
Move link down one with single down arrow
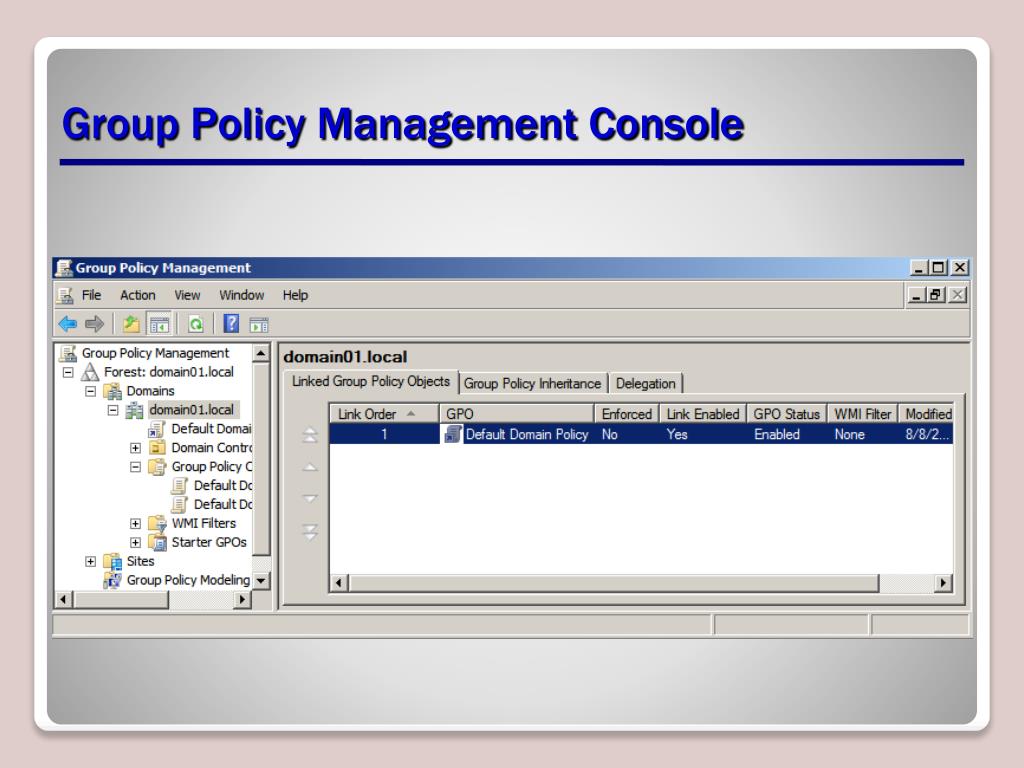310,499
